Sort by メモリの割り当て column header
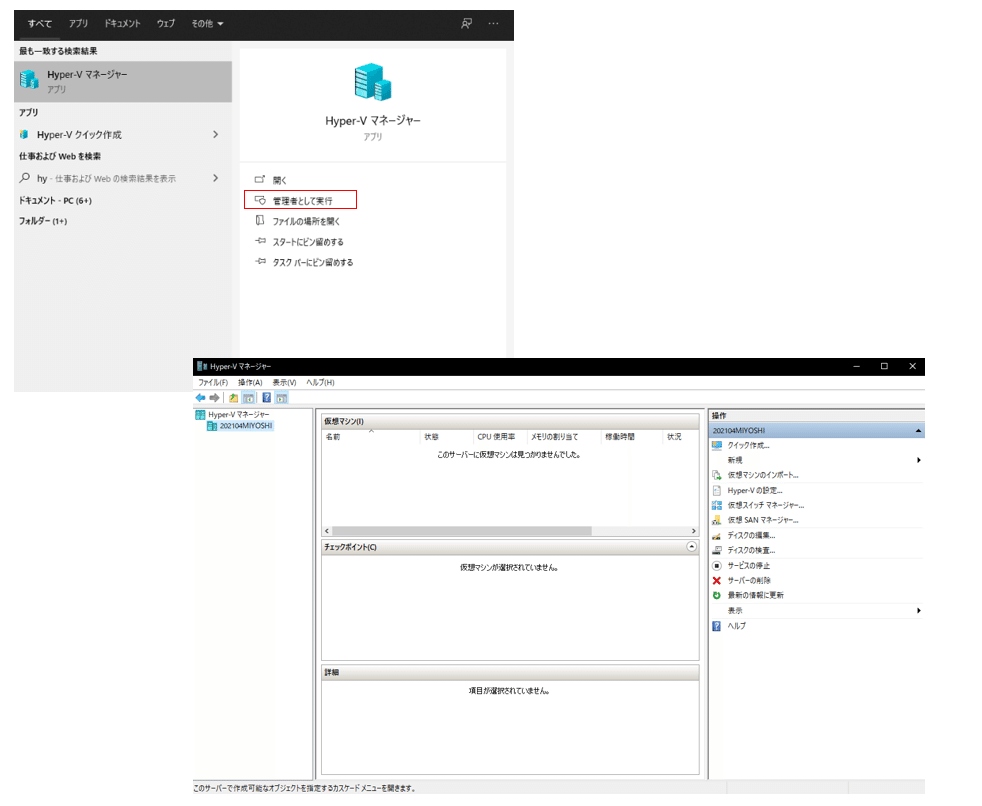Image resolution: width=982 pixels, height=806 pixels. tap(564, 437)
